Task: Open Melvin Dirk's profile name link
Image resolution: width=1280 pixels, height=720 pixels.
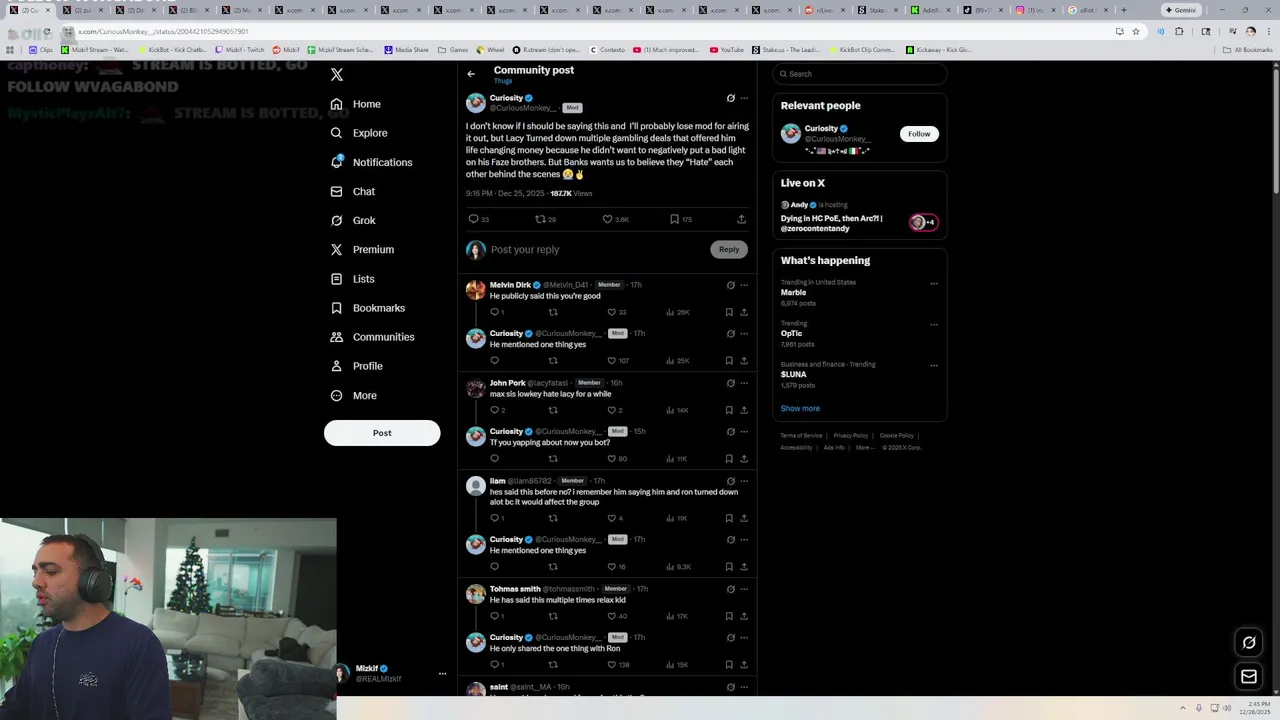Action: click(510, 285)
